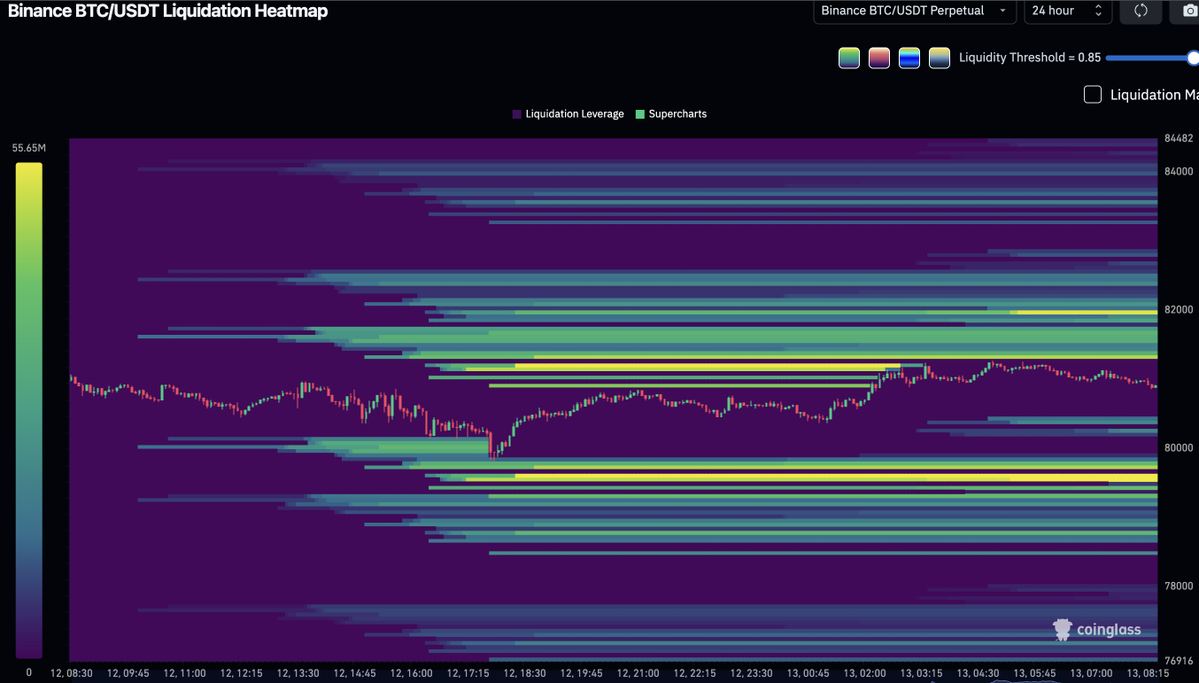This screenshot has height=683, width=1199.
Task: Click the 13, 08:15 time axis label
Action: [1147, 674]
